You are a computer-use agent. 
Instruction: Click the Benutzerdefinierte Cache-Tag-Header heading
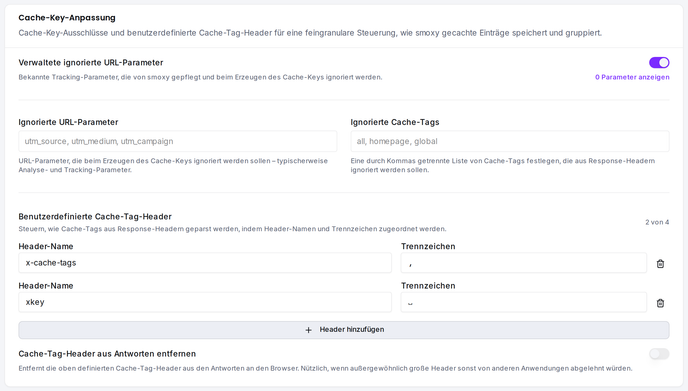(x=95, y=216)
